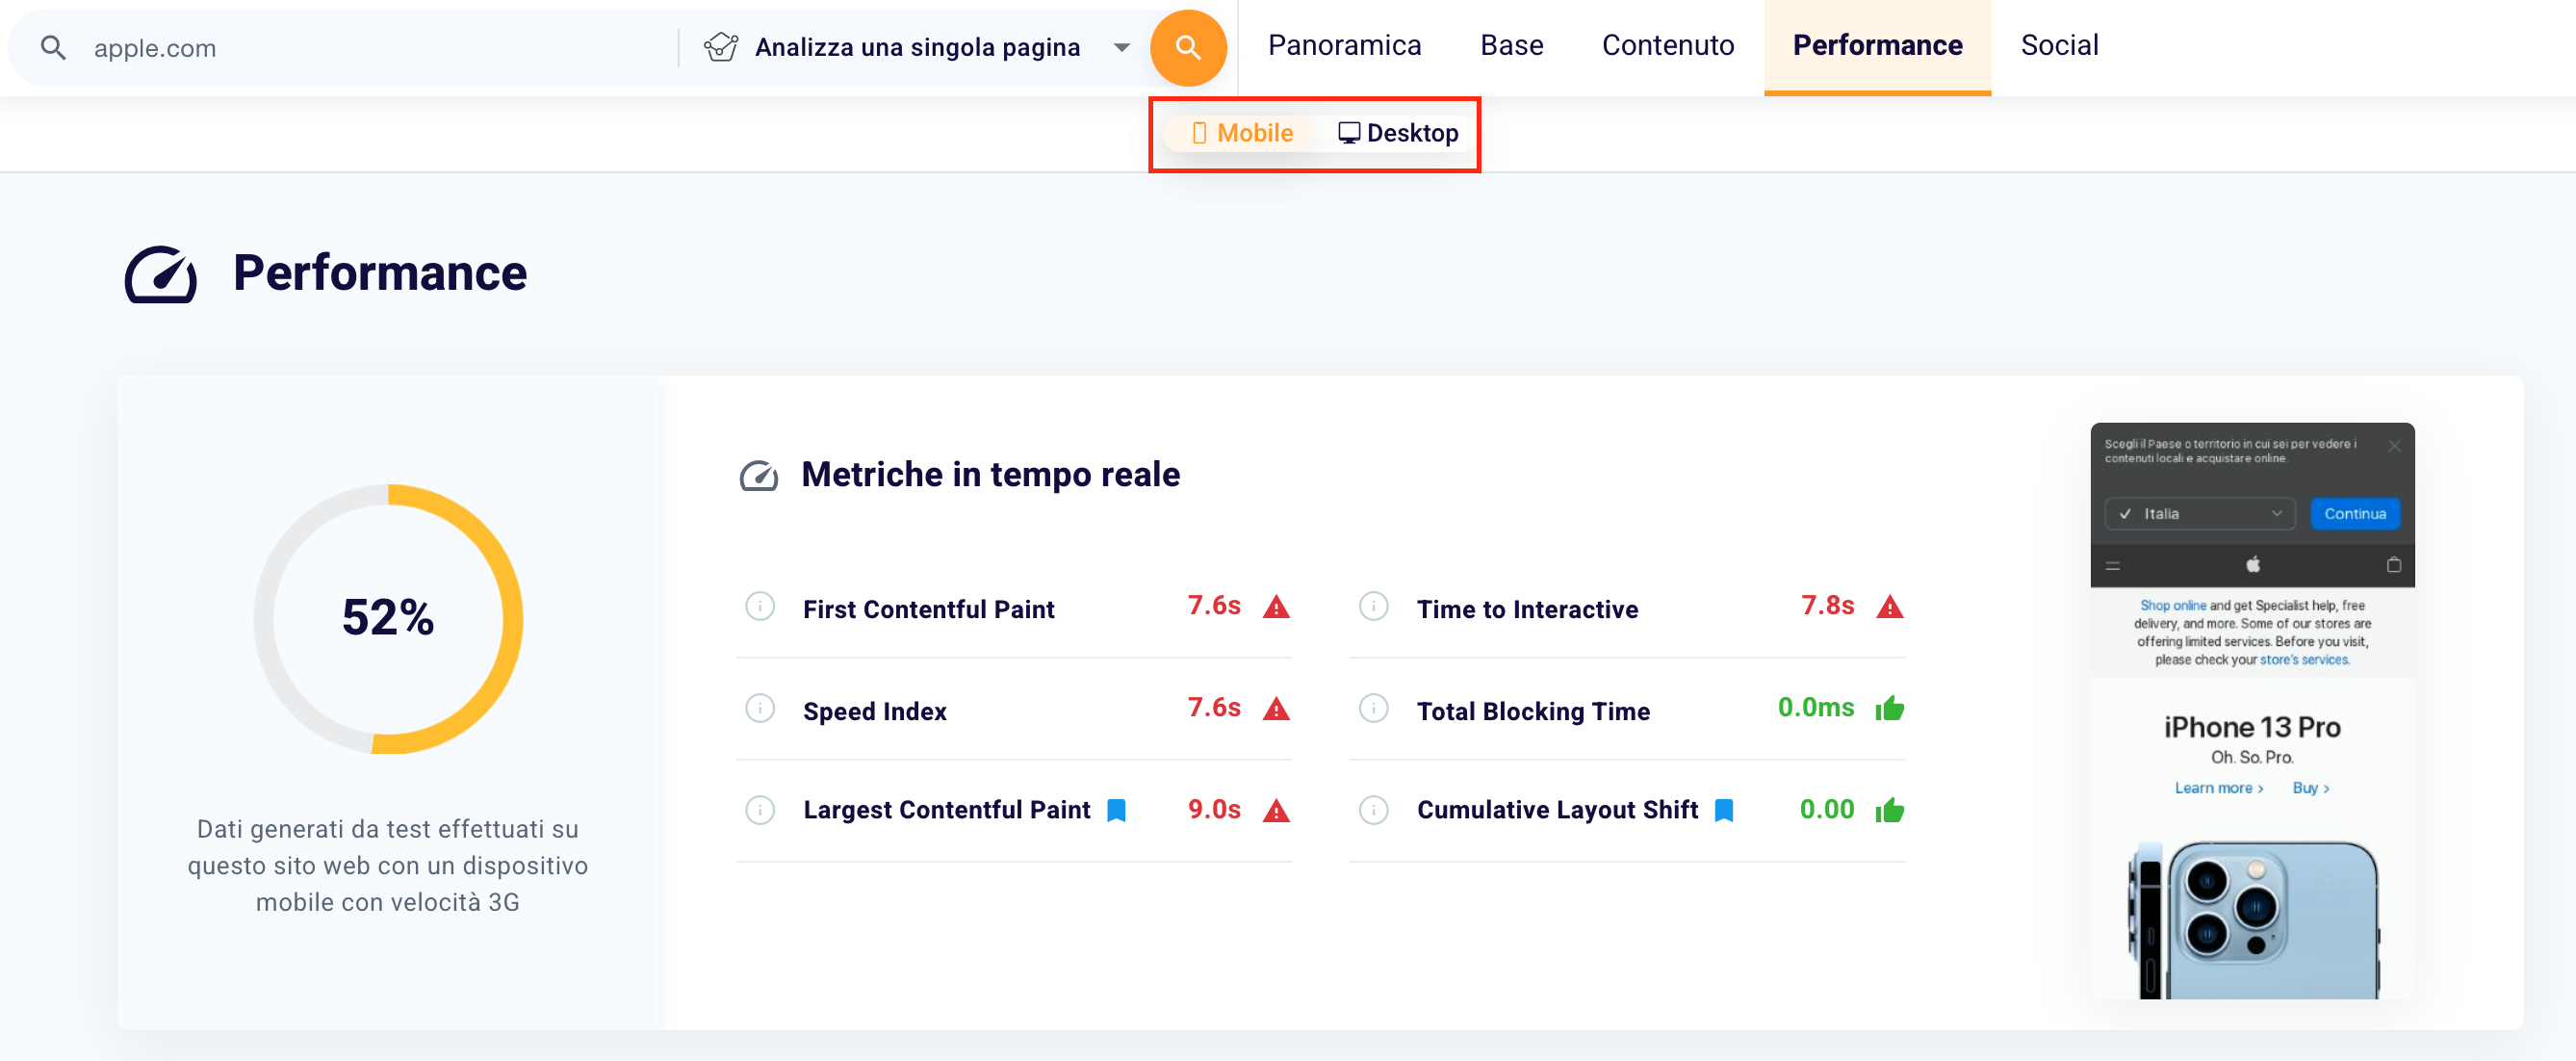The width and height of the screenshot is (2576, 1061).
Task: Click the apple.com mobile preview screenshot
Action: pos(2252,710)
